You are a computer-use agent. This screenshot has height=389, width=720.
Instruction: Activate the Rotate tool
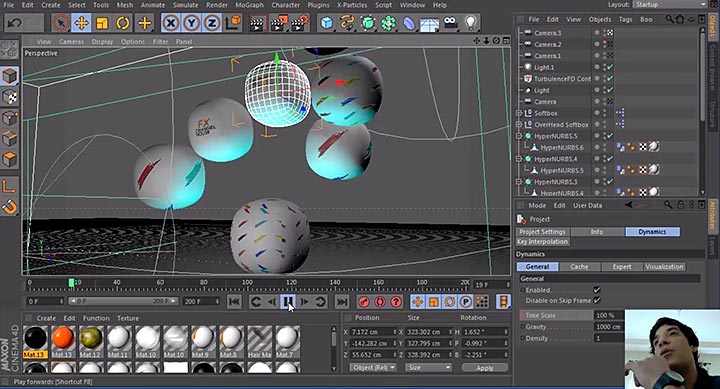click(x=123, y=23)
